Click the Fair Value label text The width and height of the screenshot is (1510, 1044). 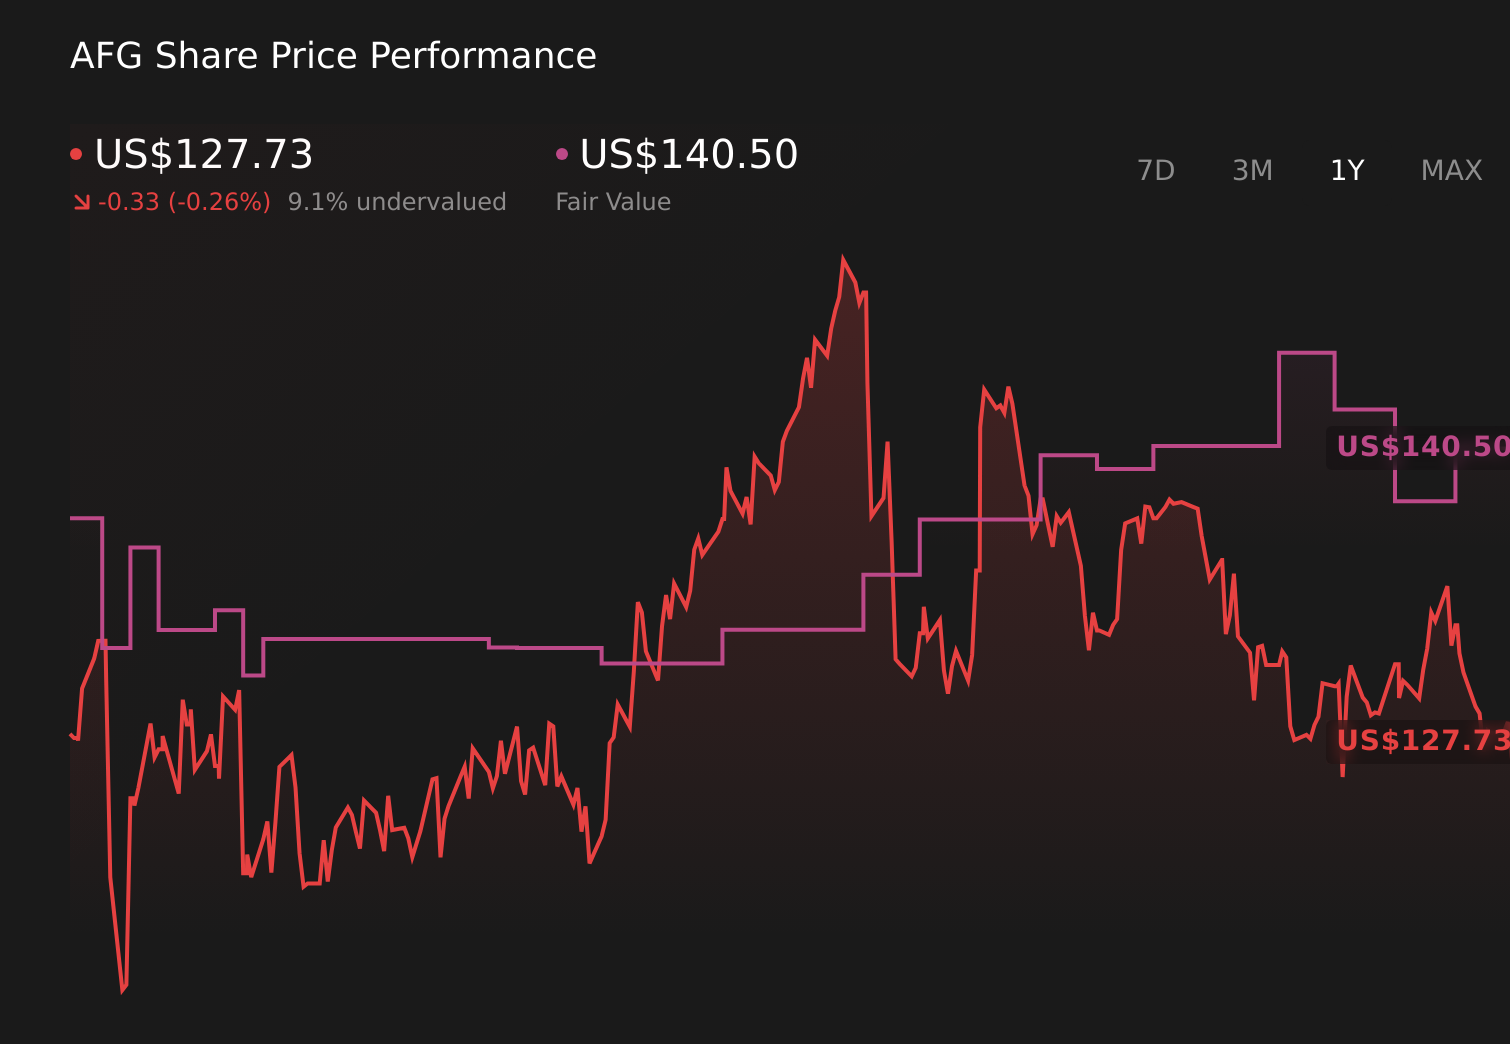(613, 201)
